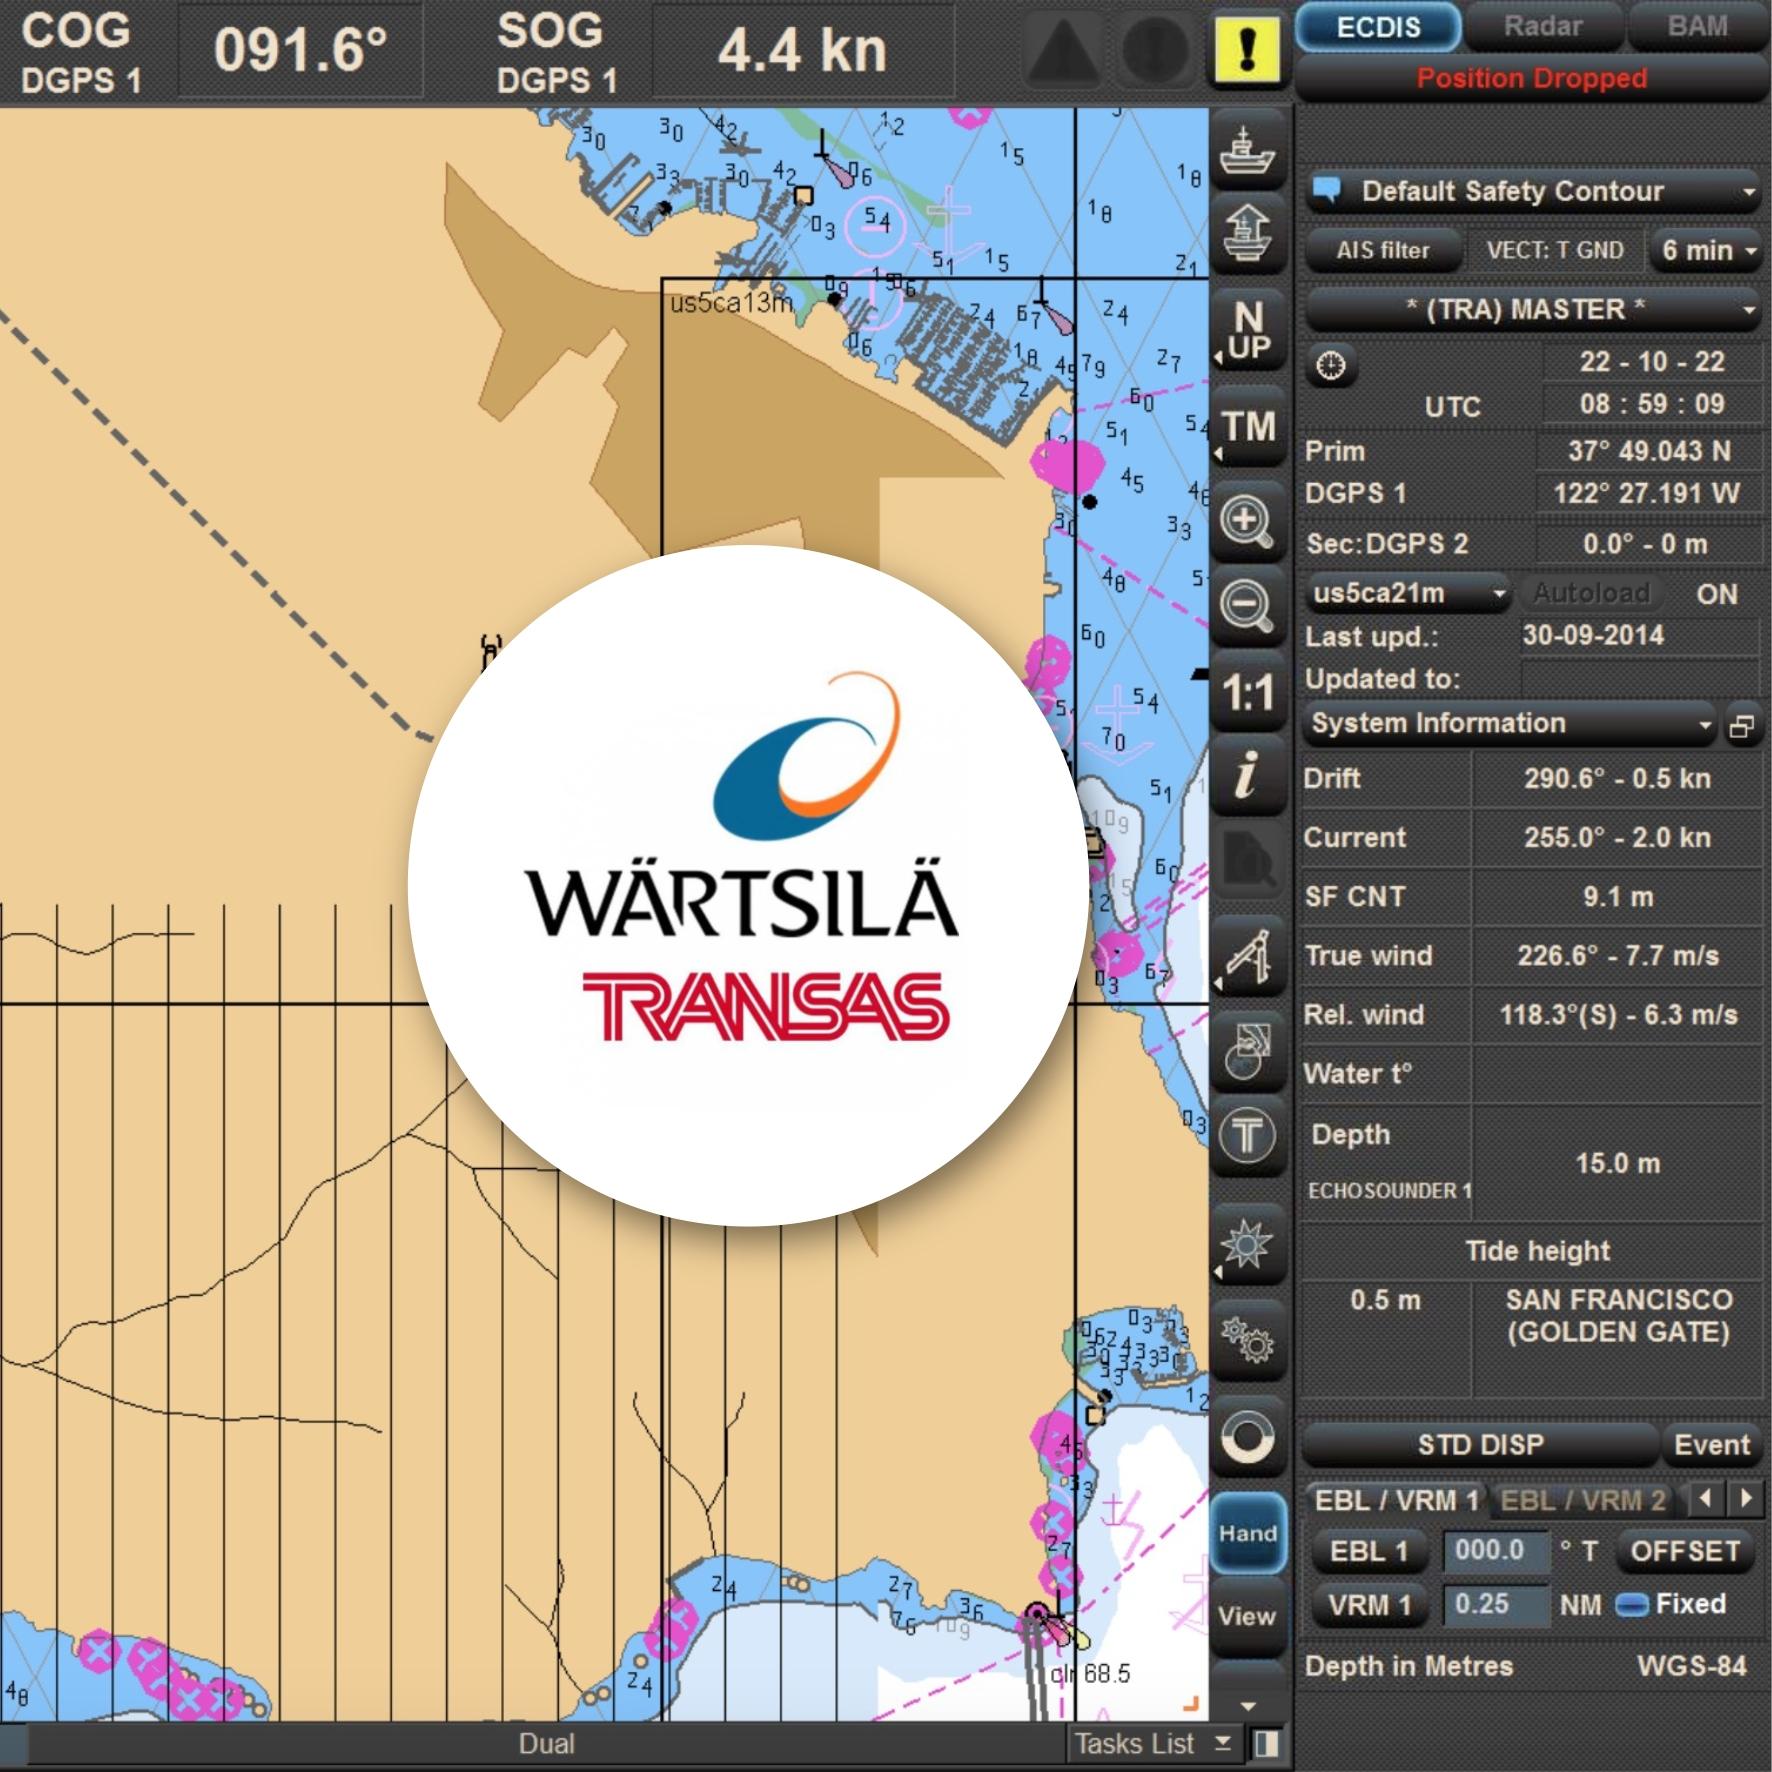Set chart scale to 1:1
The image size is (1772, 1772).
(1247, 692)
